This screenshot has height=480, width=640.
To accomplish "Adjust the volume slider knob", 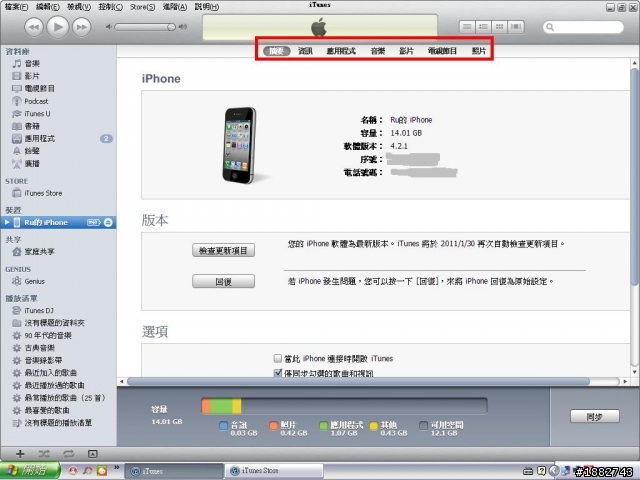I will pyautogui.click(x=171, y=27).
